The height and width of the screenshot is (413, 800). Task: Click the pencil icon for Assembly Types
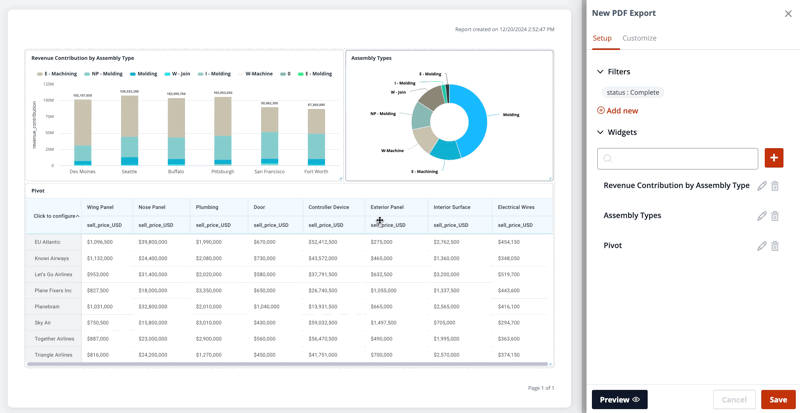(x=761, y=216)
